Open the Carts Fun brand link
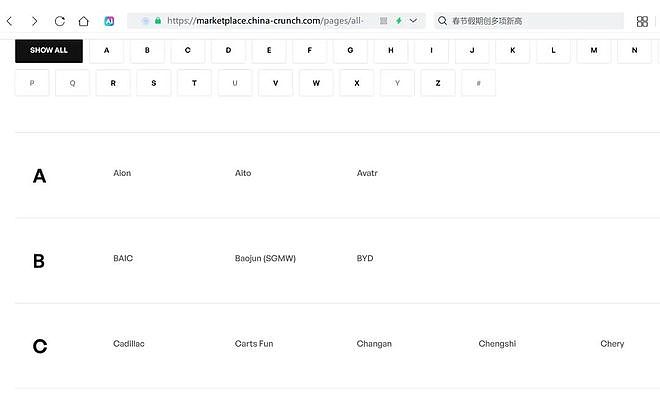The image size is (660, 395). (254, 344)
